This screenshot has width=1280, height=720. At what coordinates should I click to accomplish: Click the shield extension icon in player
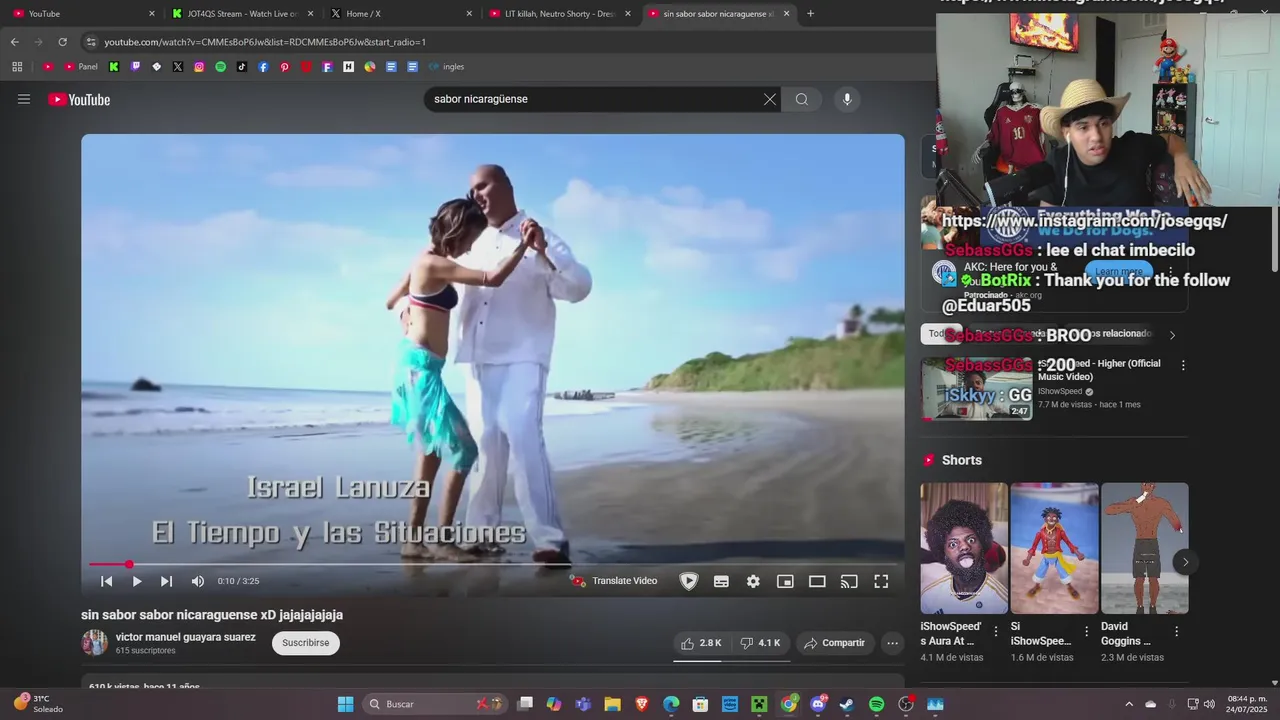(688, 581)
